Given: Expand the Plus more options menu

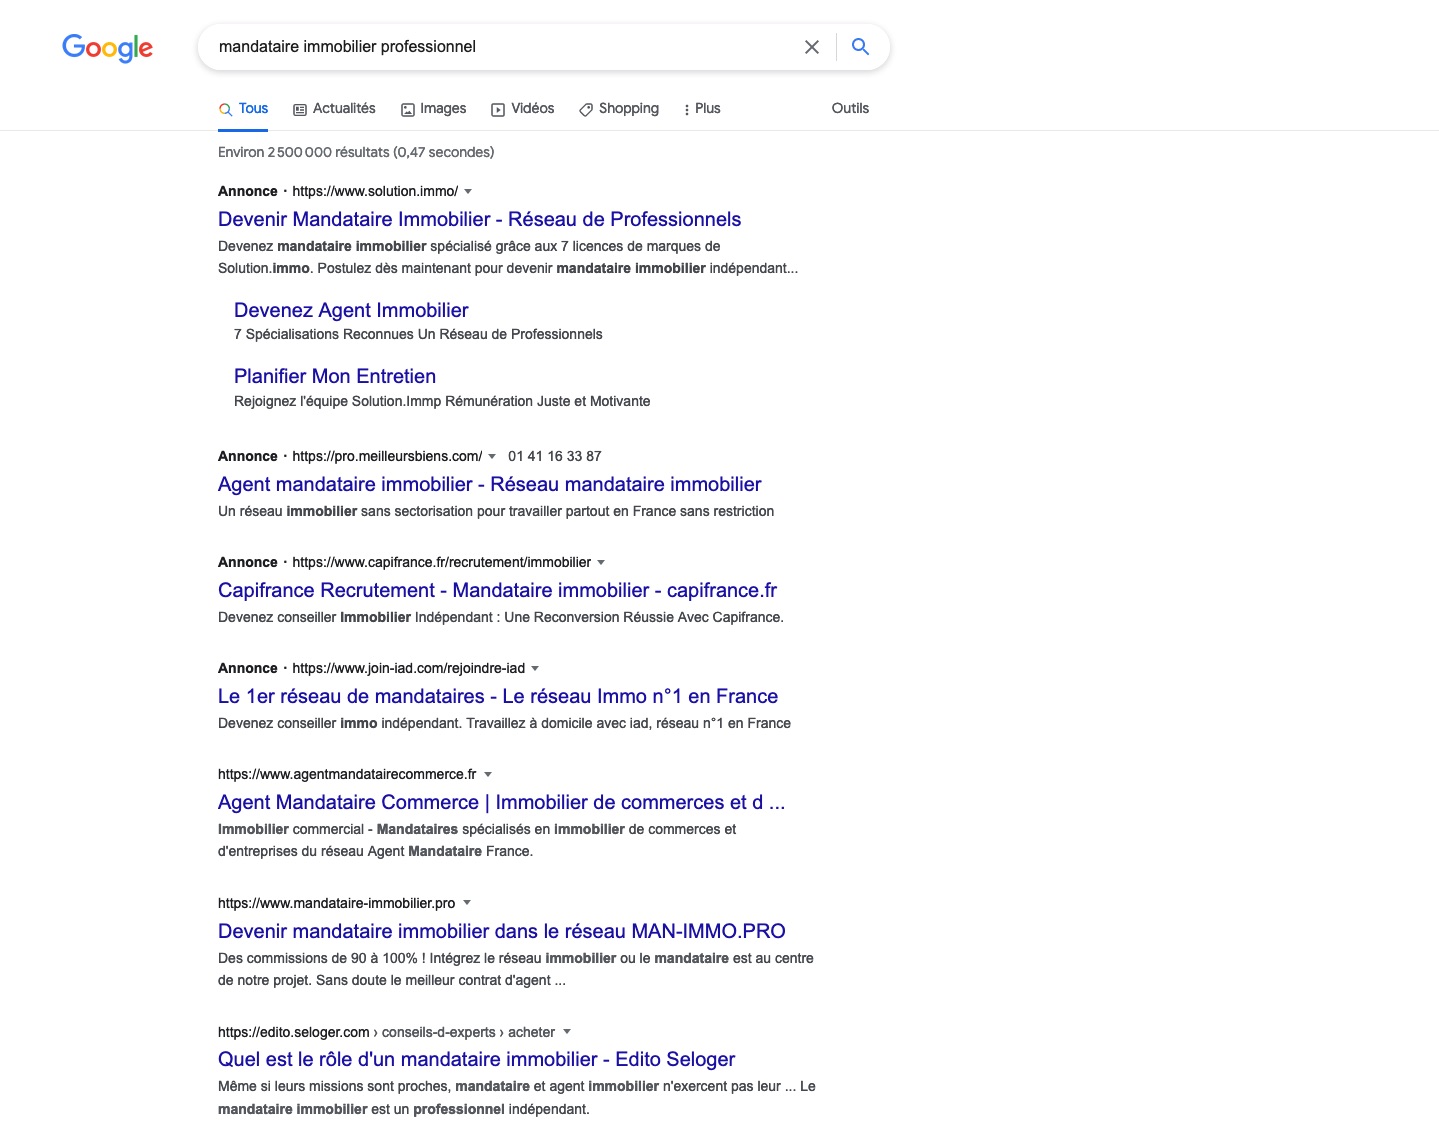Looking at the screenshot, I should (x=701, y=109).
